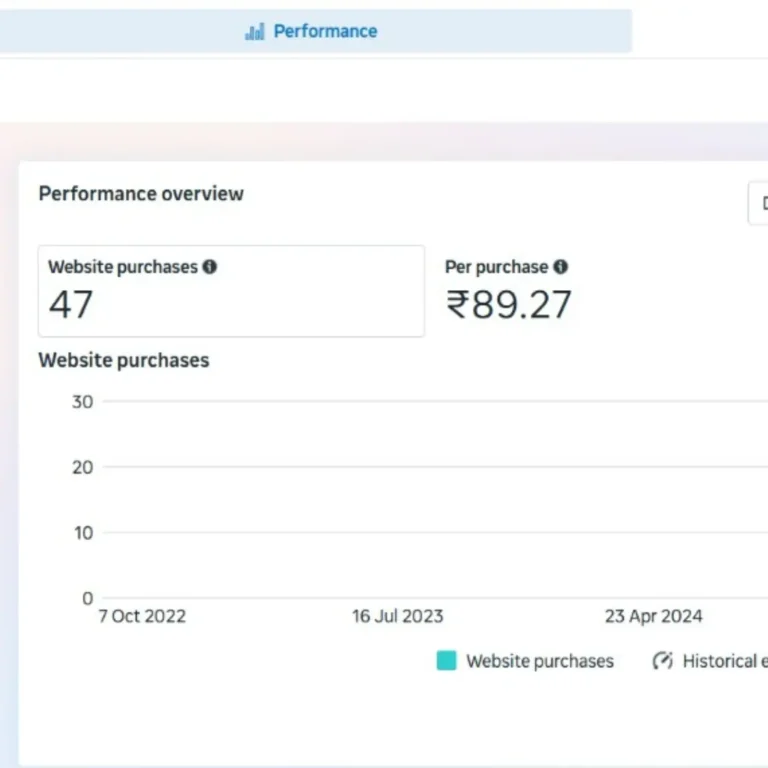Open the cut-off dropdown beside Performance overview
Screen dimensions: 768x768
click(759, 204)
